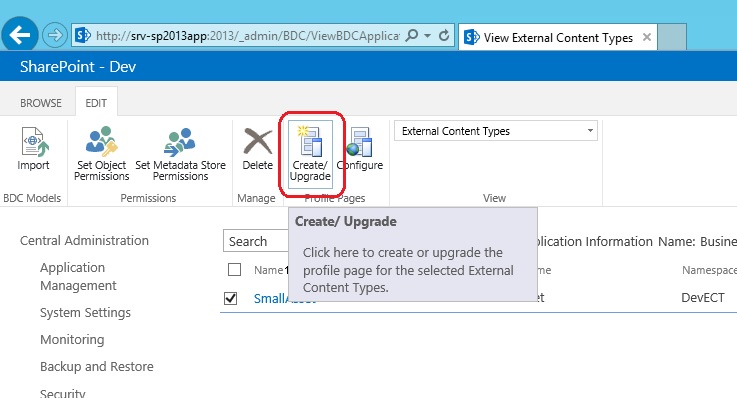This screenshot has height=398, width=737.
Task: Click the address bar search magnifier icon
Action: pyautogui.click(x=412, y=35)
